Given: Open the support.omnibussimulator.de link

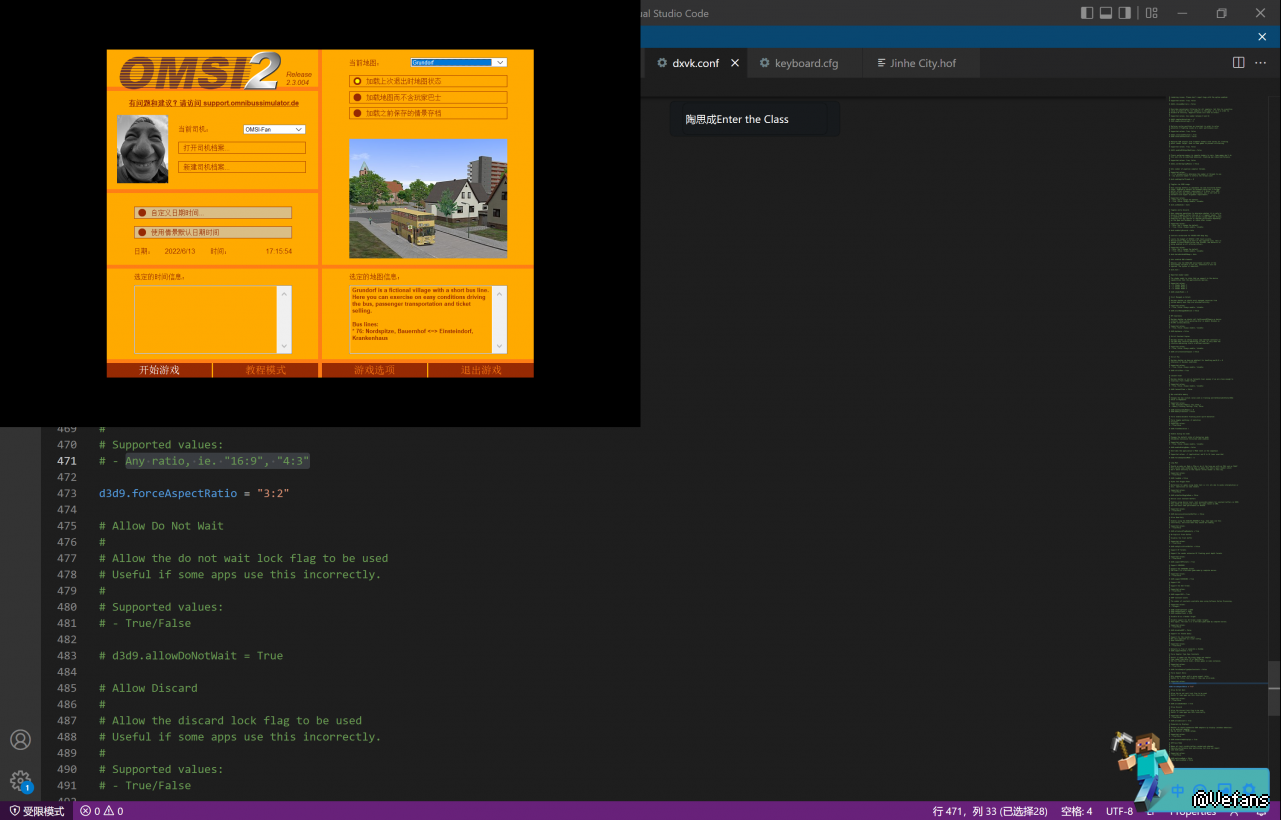Looking at the screenshot, I should coord(213,103).
